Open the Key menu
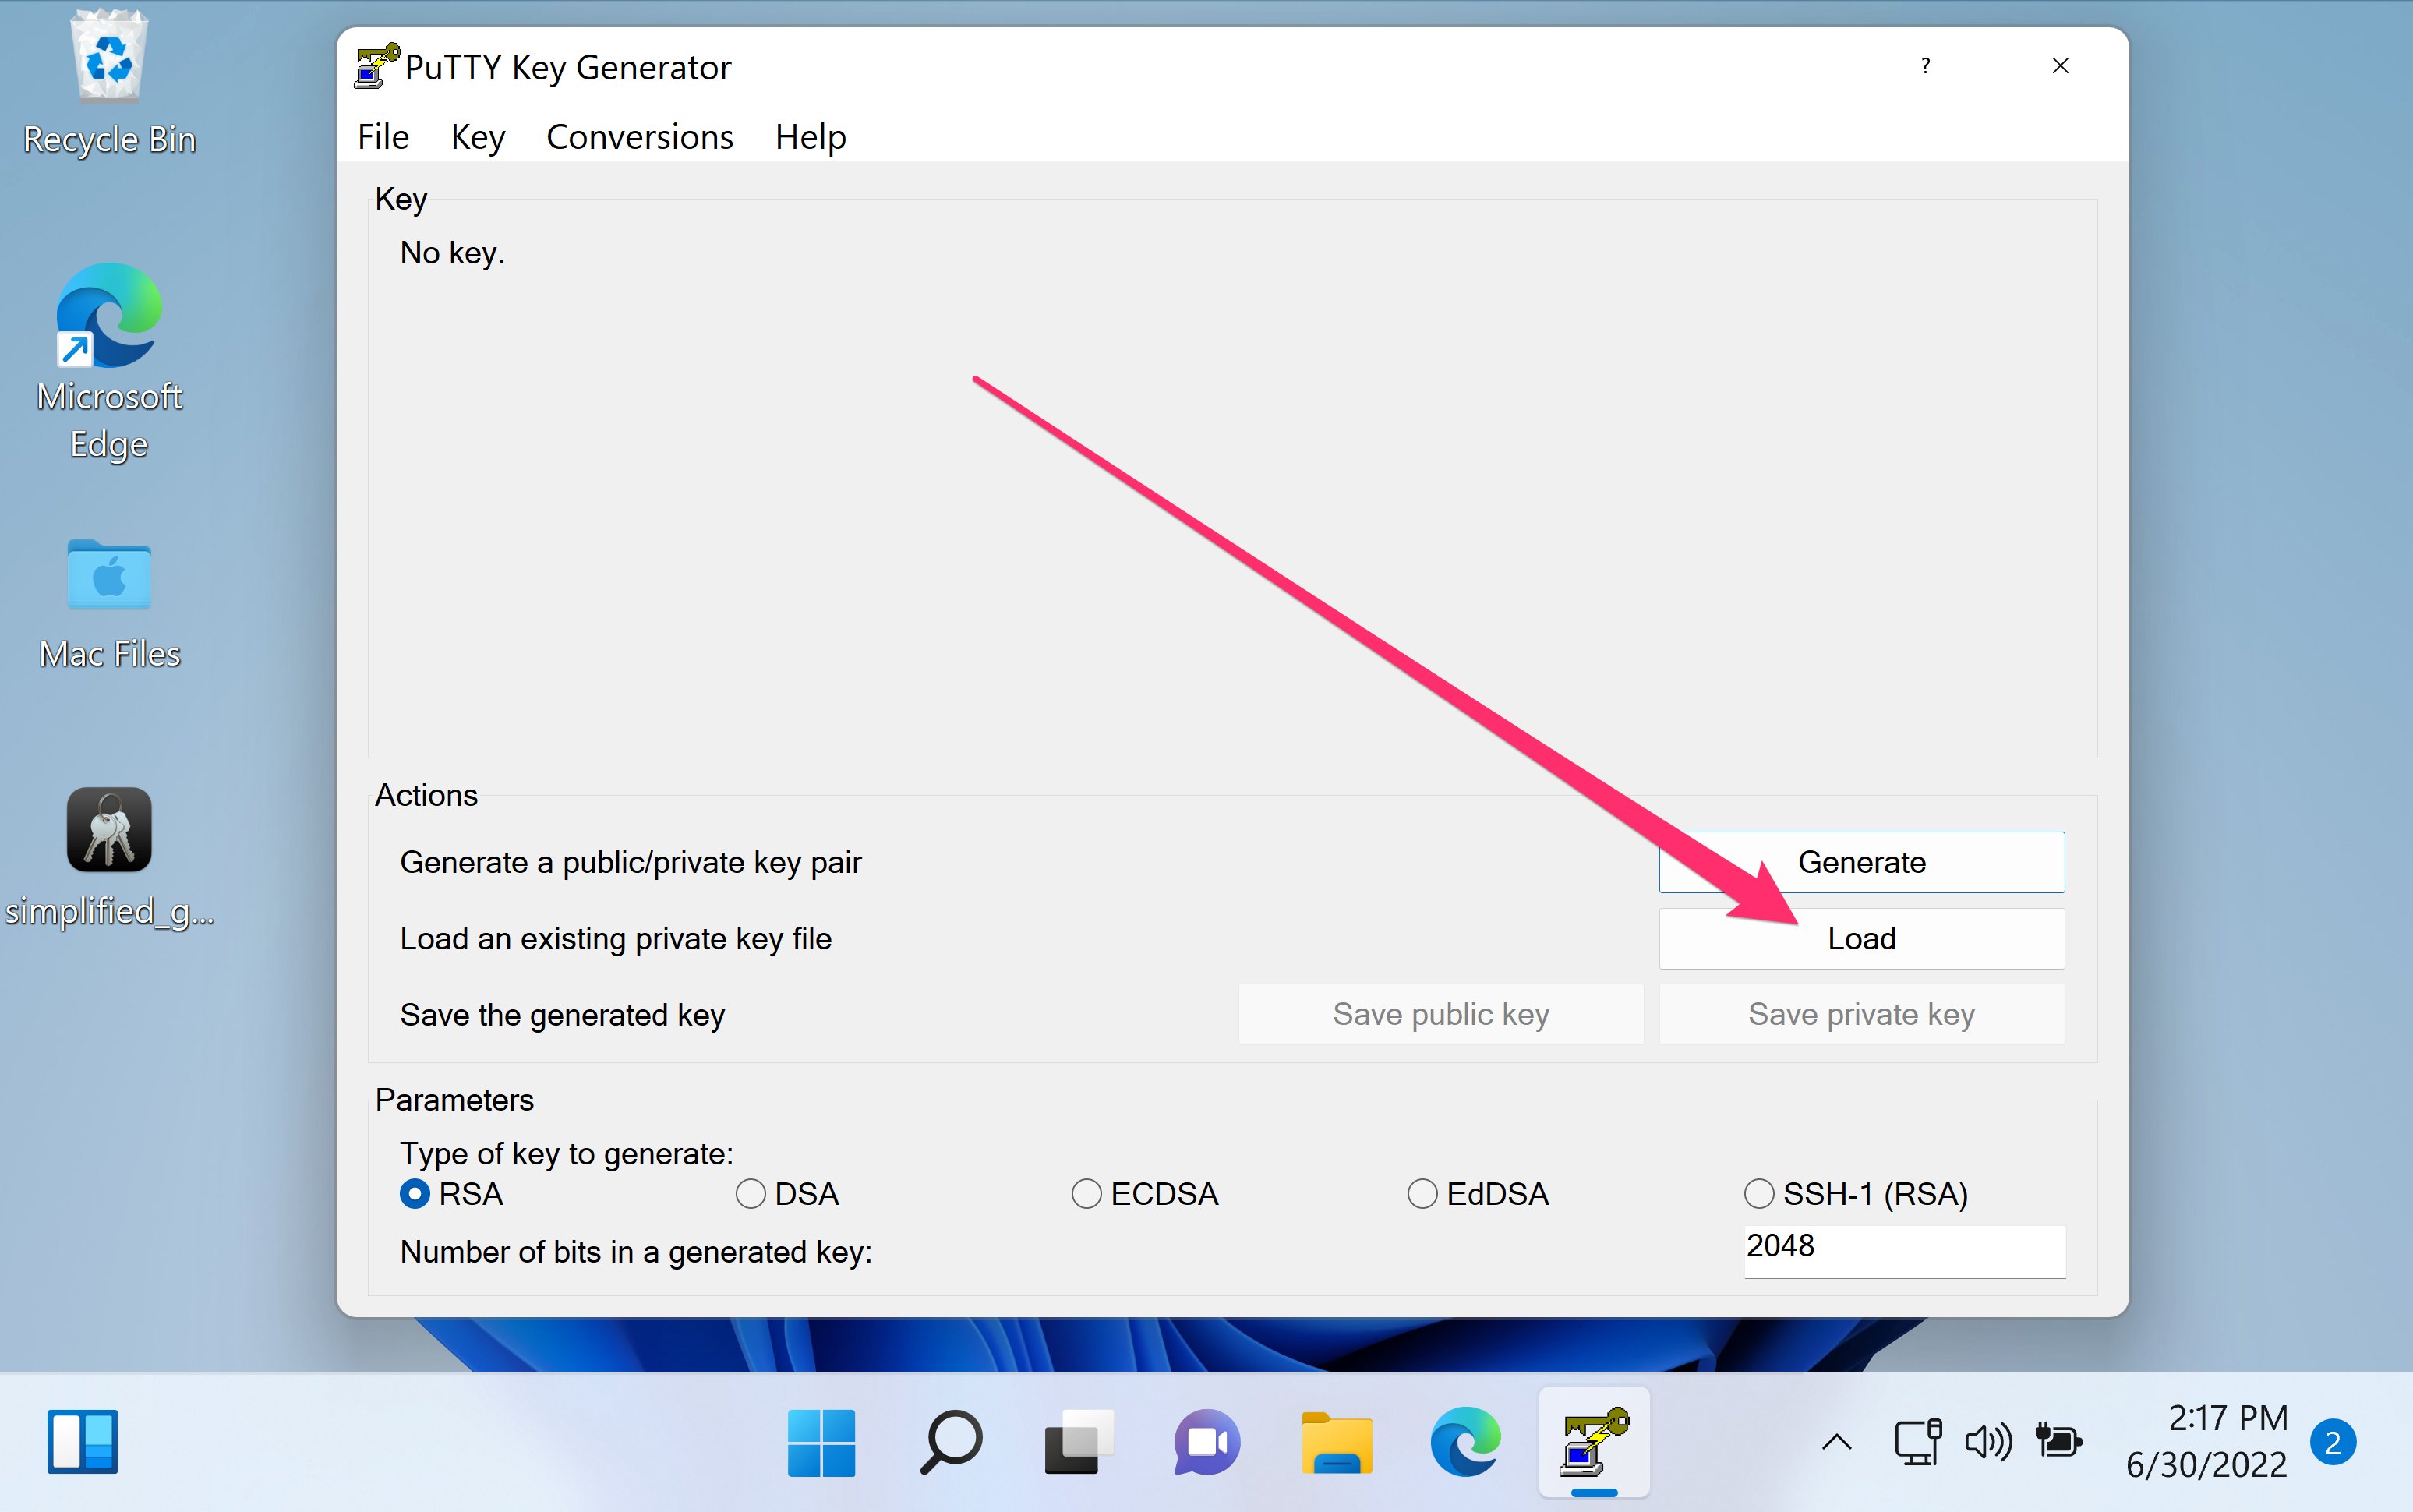 tap(478, 136)
